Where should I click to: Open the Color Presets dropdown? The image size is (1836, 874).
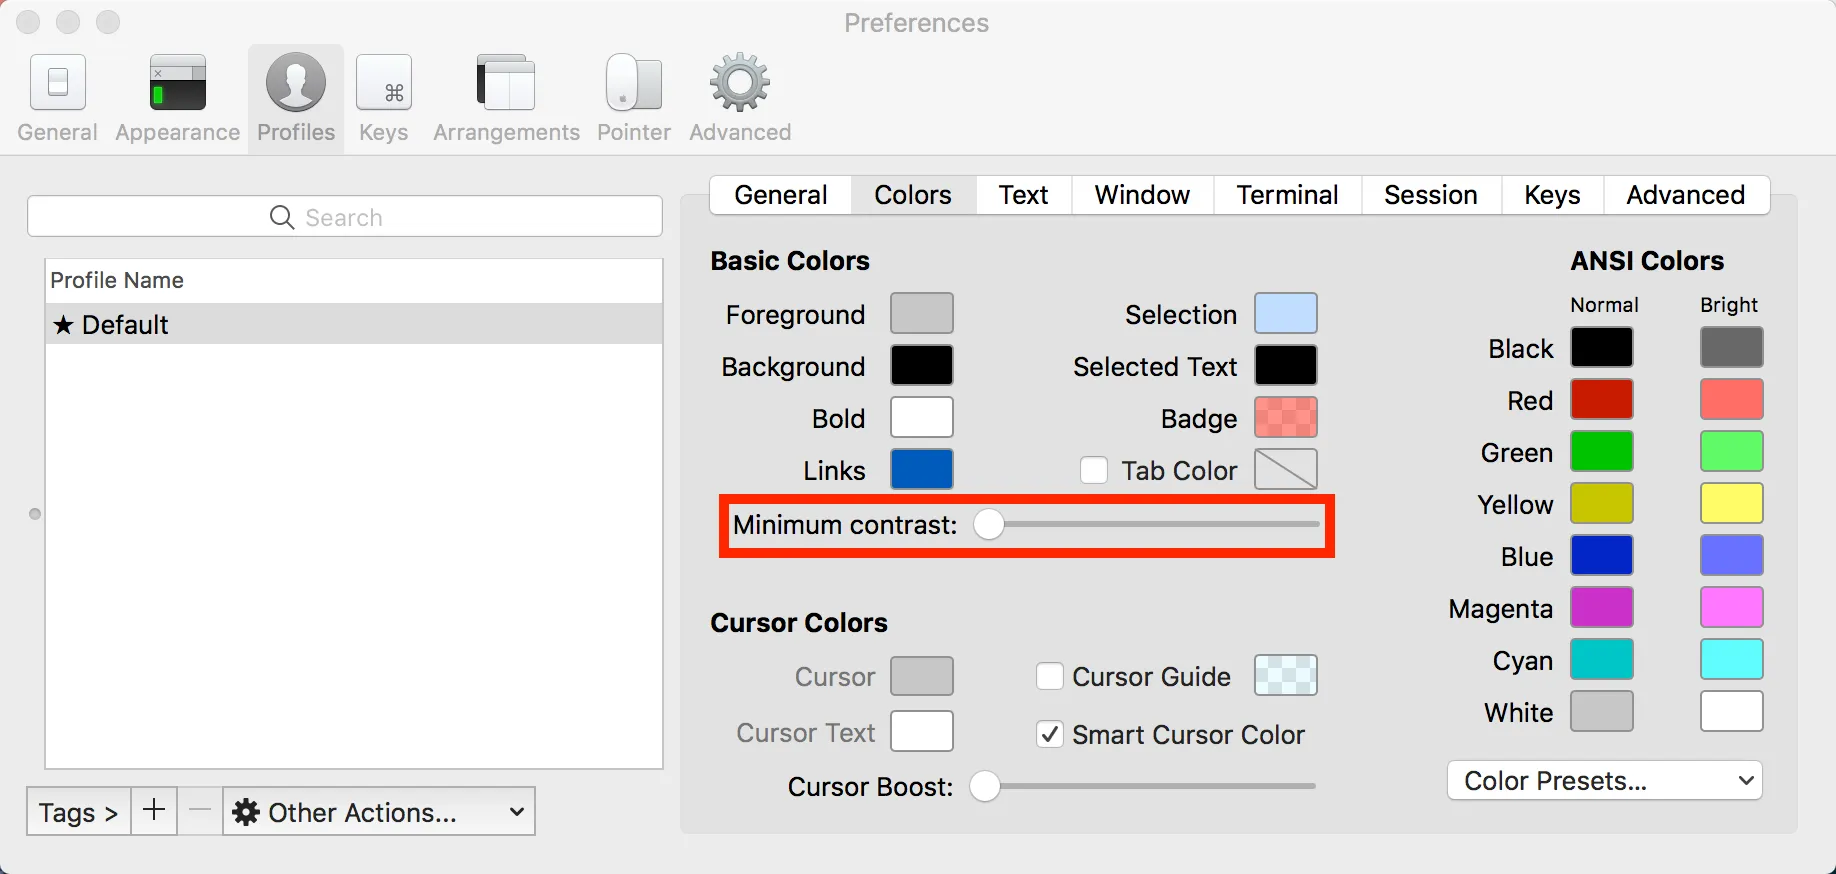[1604, 781]
